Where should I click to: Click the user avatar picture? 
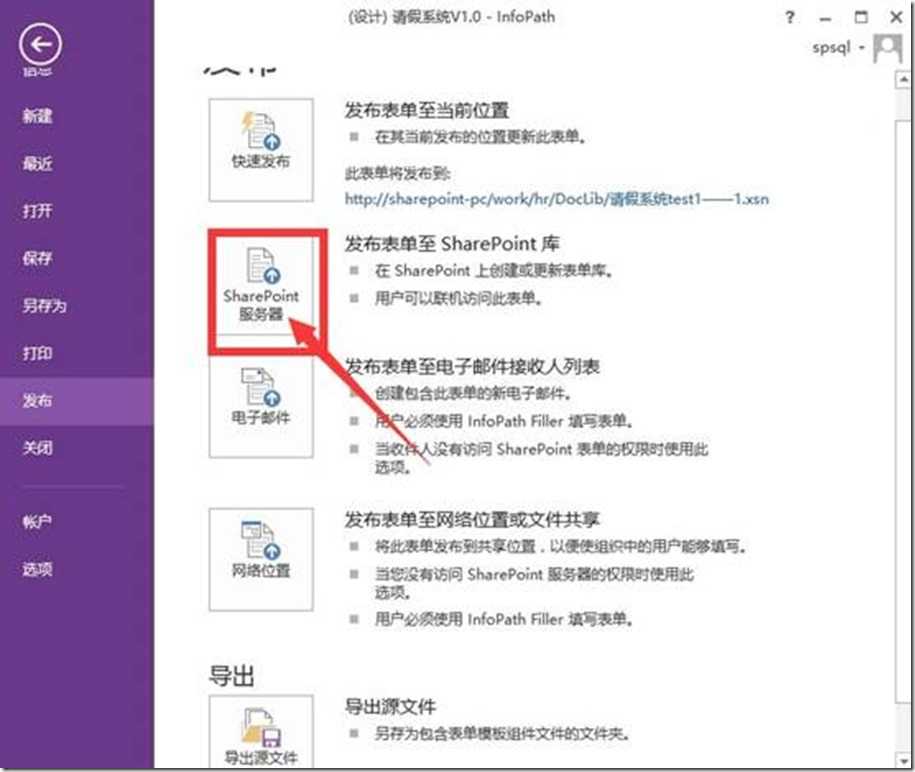887,48
